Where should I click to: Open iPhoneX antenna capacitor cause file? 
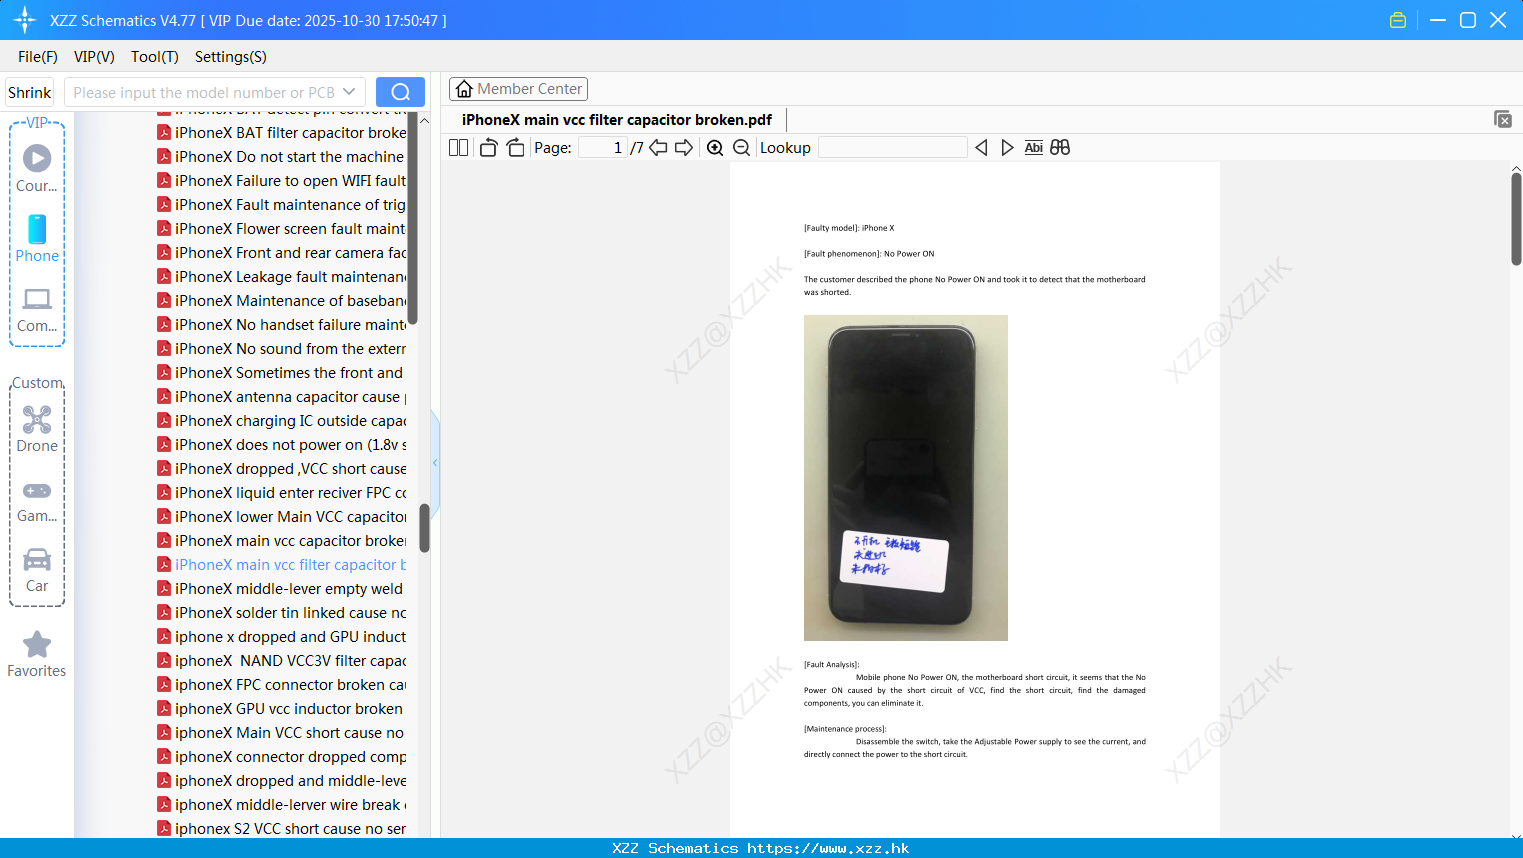(282, 396)
